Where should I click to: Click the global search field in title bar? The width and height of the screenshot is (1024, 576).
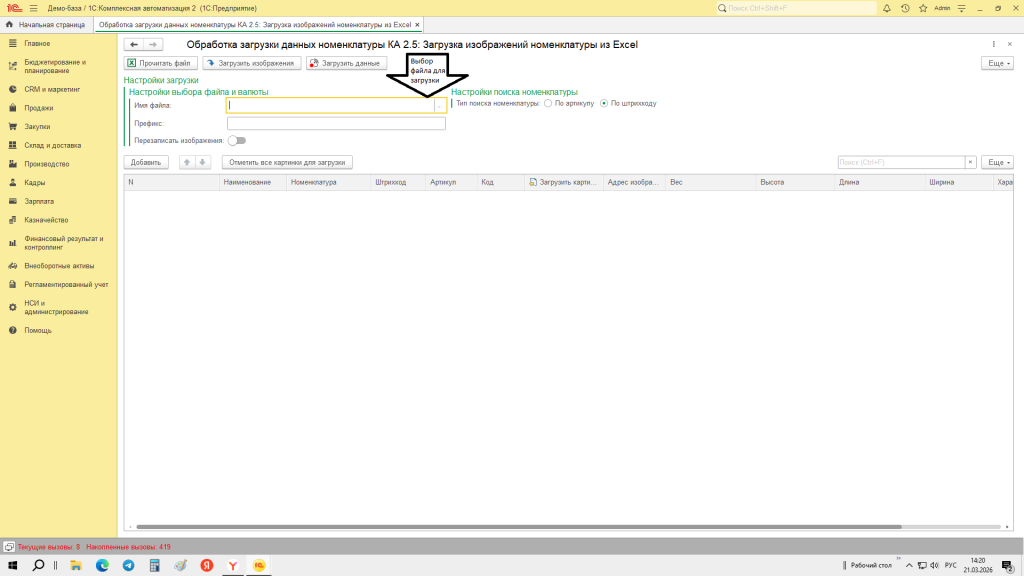(795, 8)
